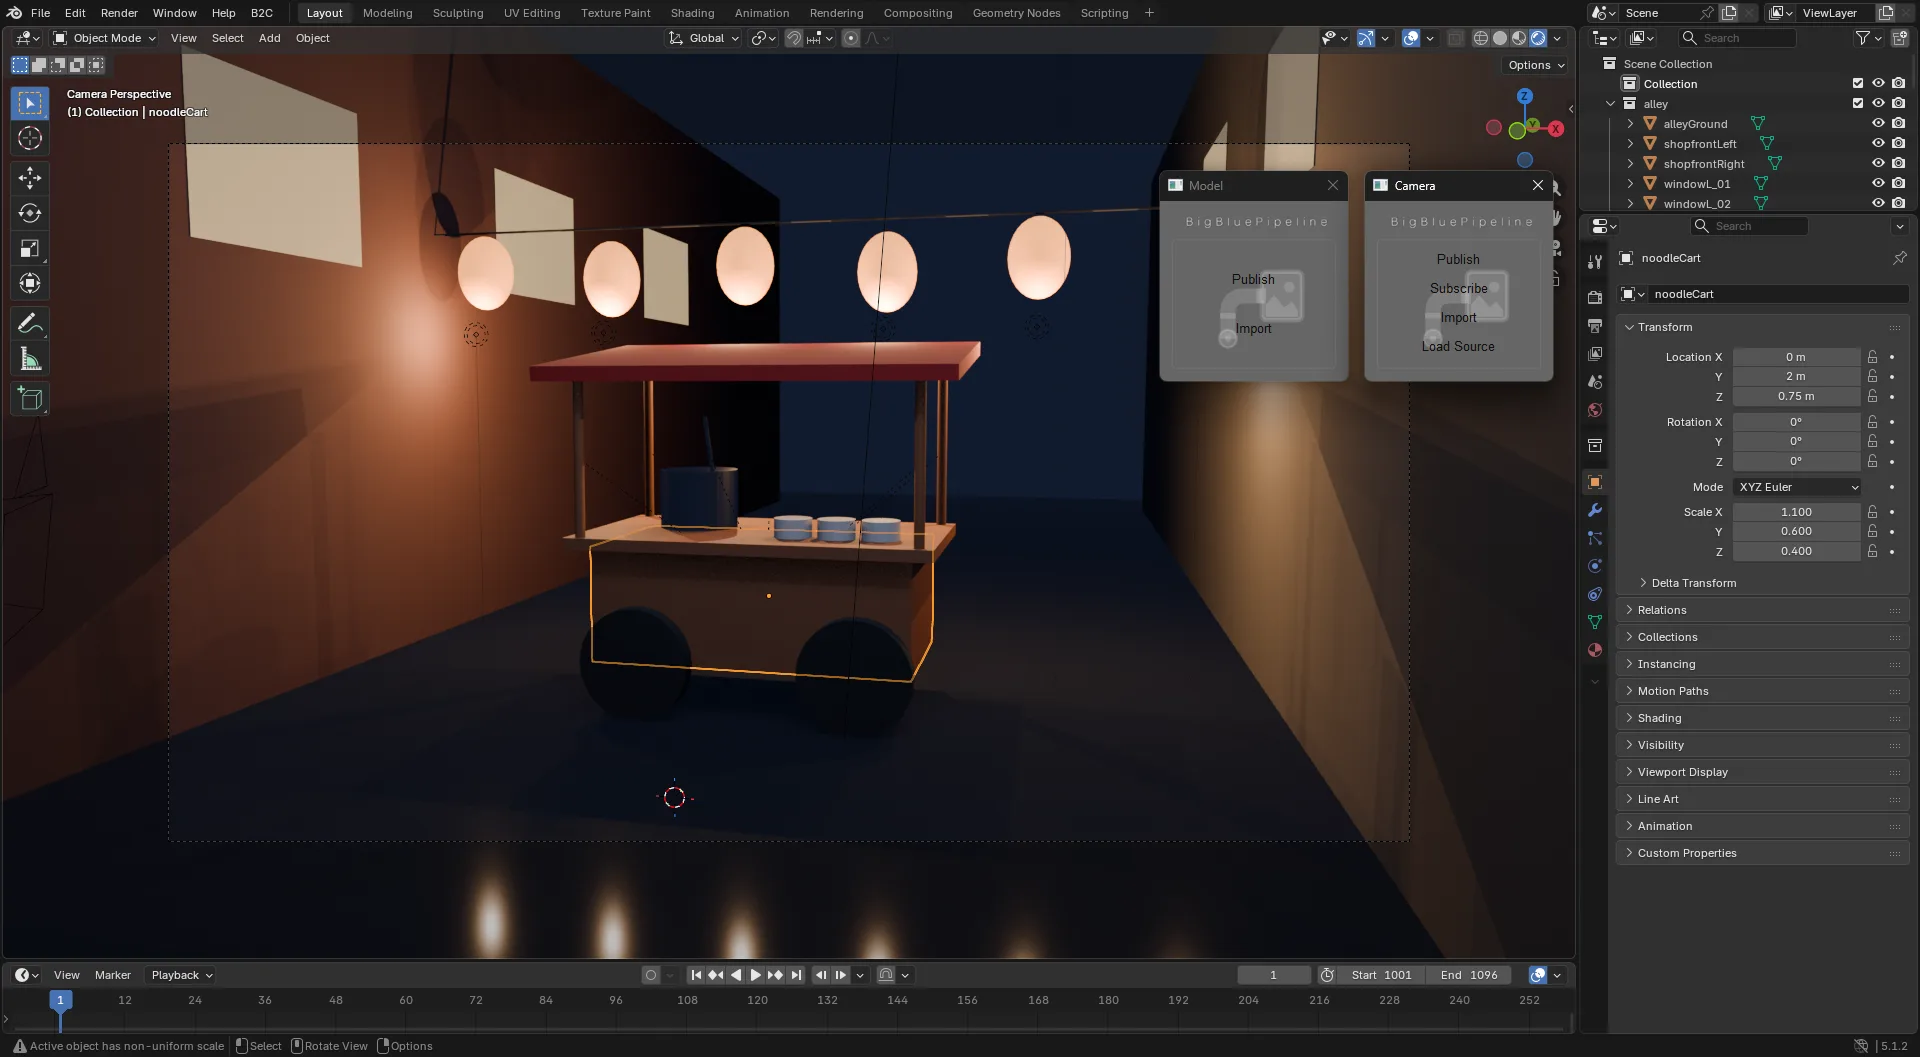The image size is (1920, 1057).
Task: Play the animation forward
Action: 756,975
